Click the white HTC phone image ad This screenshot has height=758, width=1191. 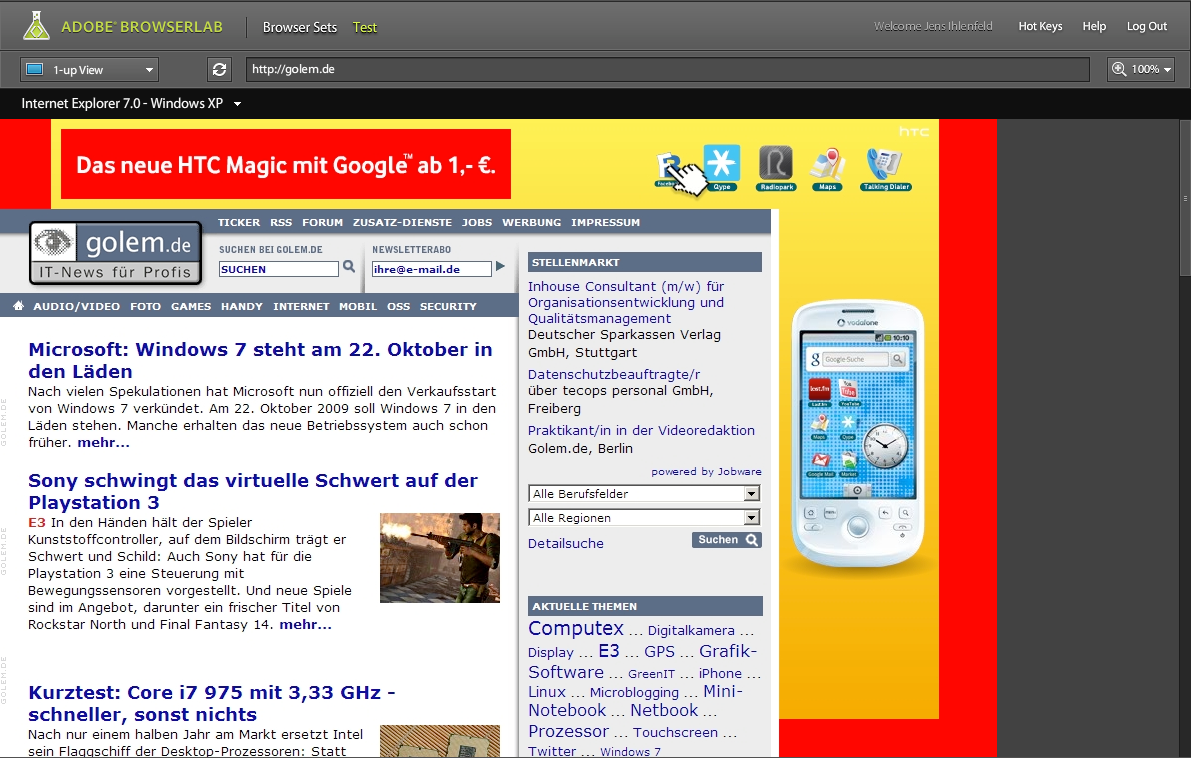coord(858,434)
